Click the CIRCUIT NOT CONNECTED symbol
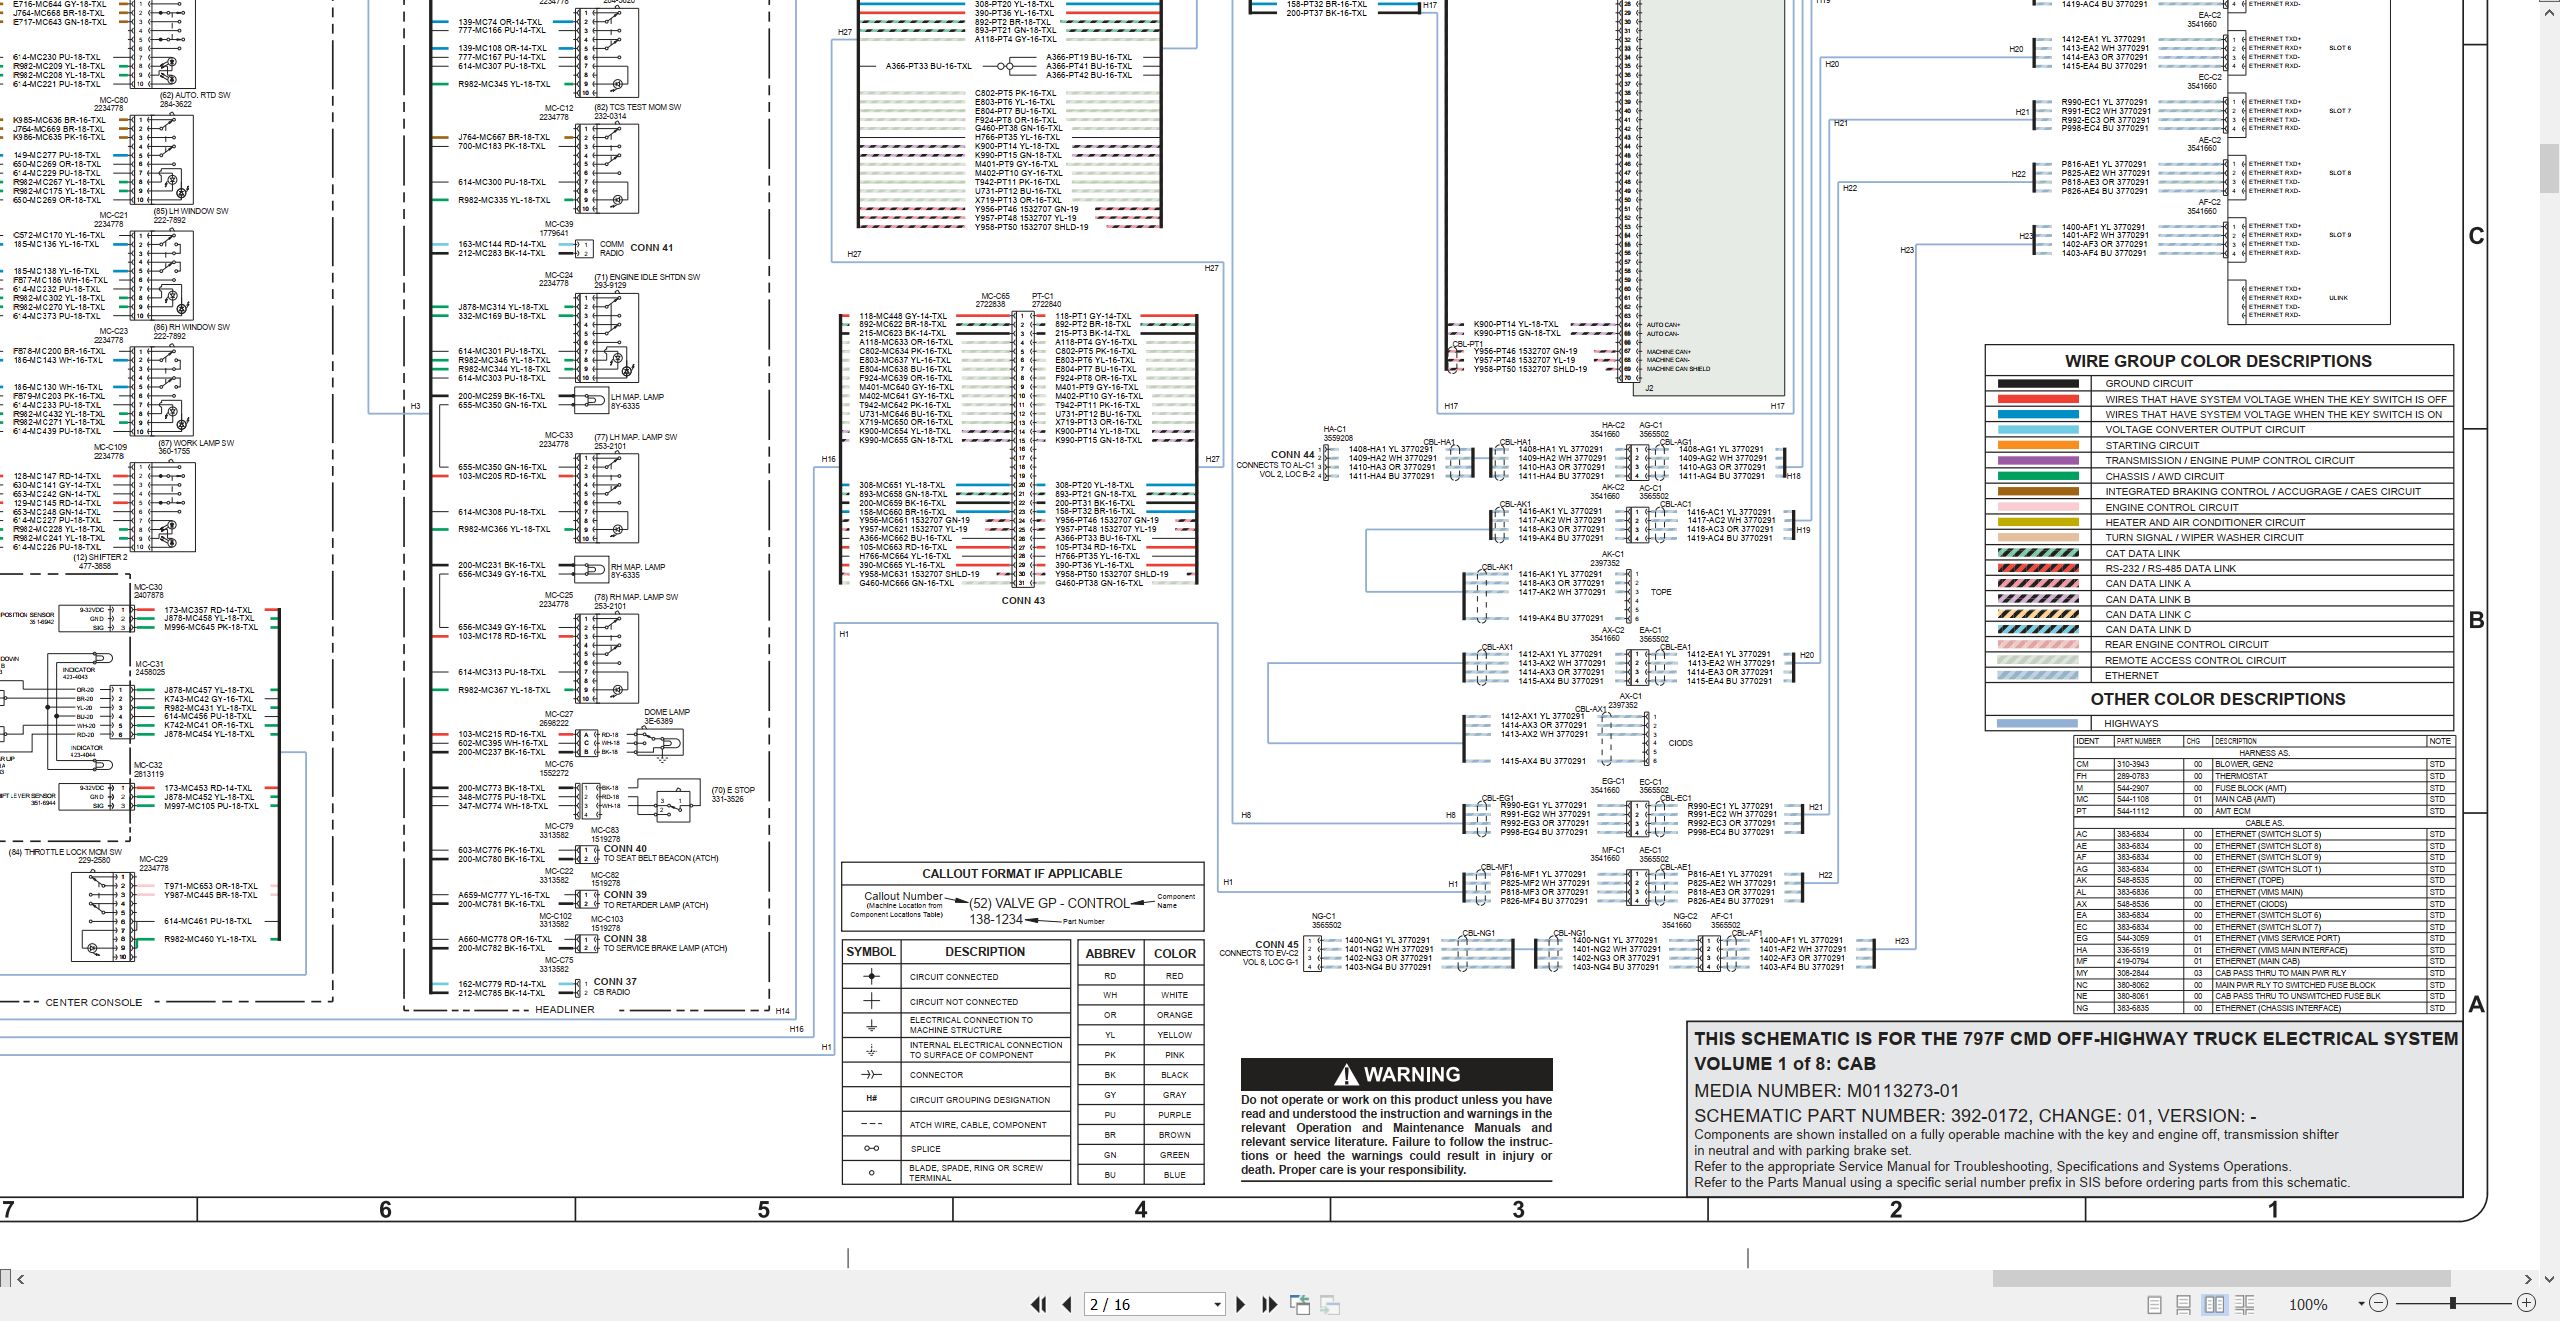 [871, 1001]
